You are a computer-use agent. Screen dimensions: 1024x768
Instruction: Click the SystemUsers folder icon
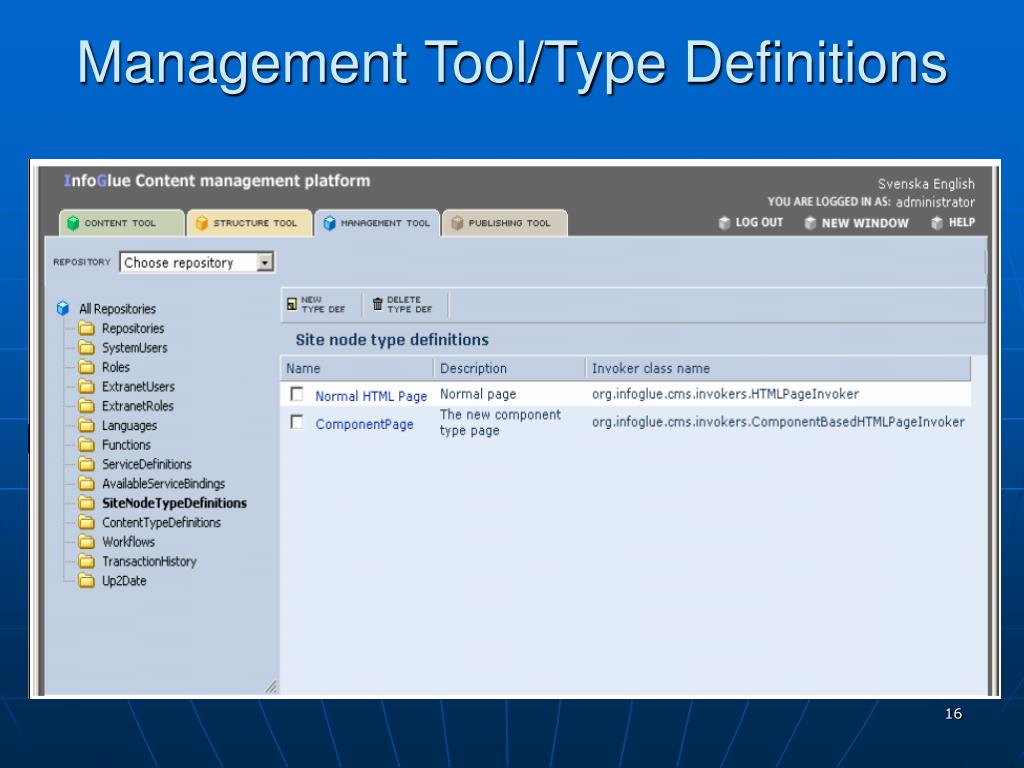pos(86,347)
